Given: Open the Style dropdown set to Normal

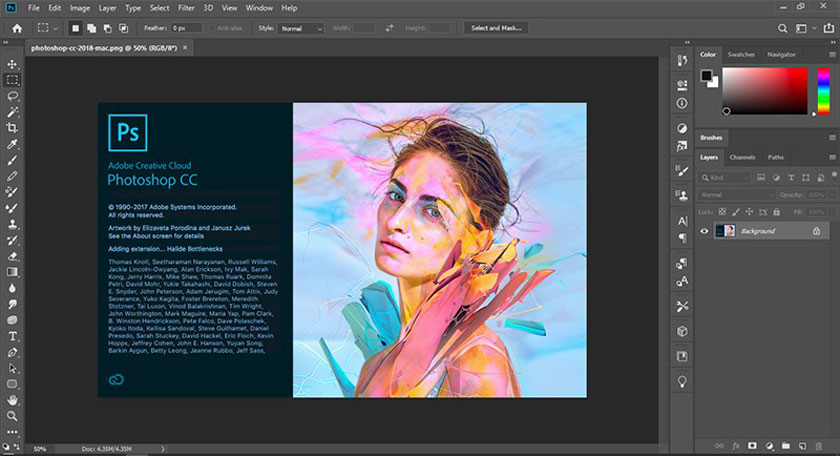Looking at the screenshot, I should coord(301,29).
